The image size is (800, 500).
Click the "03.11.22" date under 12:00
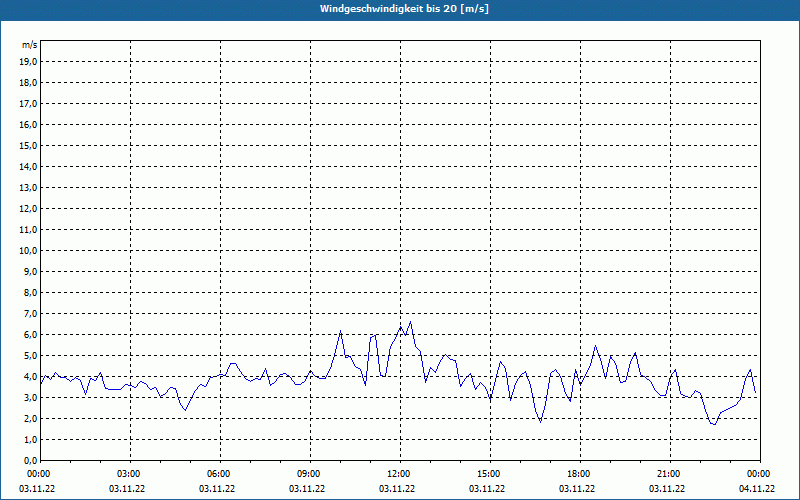coord(397,489)
